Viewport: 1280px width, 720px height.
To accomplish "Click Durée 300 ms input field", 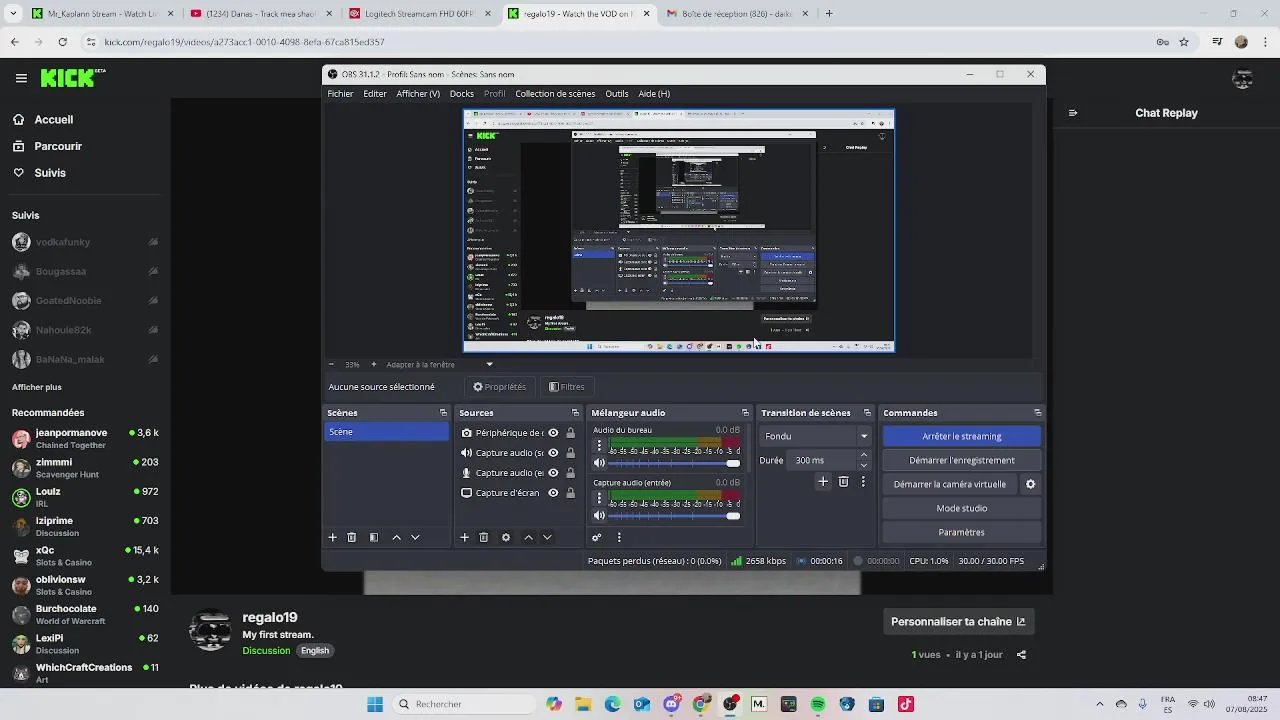I will click(822, 460).
